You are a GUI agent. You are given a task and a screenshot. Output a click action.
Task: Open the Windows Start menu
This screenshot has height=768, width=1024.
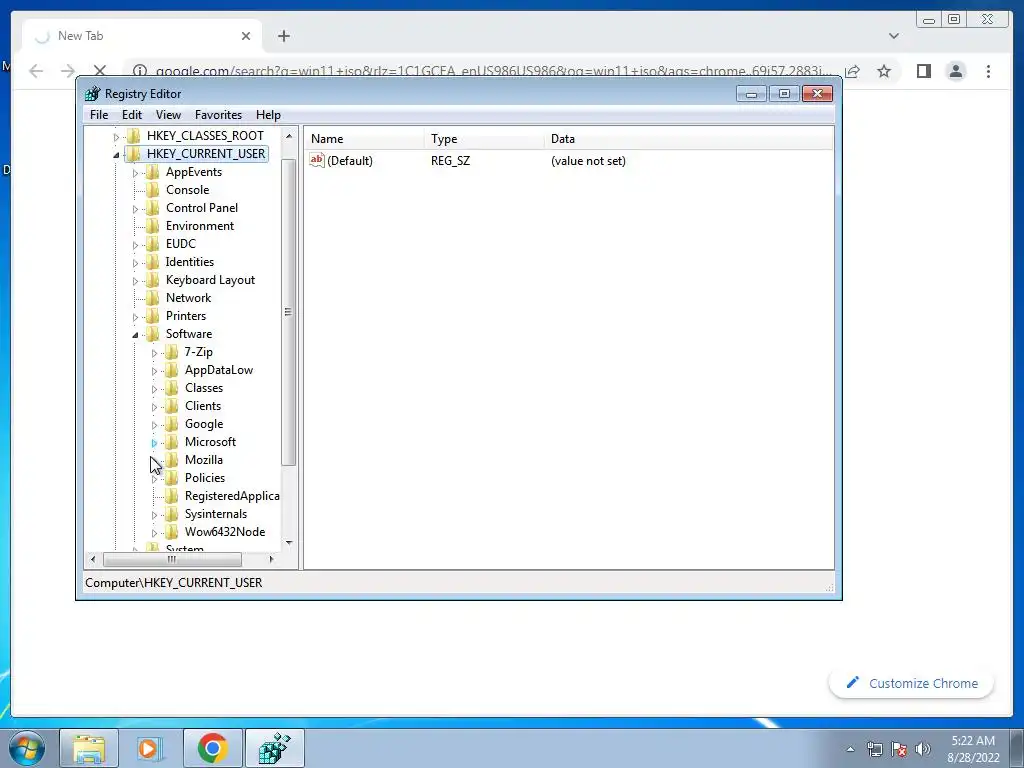(x=27, y=748)
